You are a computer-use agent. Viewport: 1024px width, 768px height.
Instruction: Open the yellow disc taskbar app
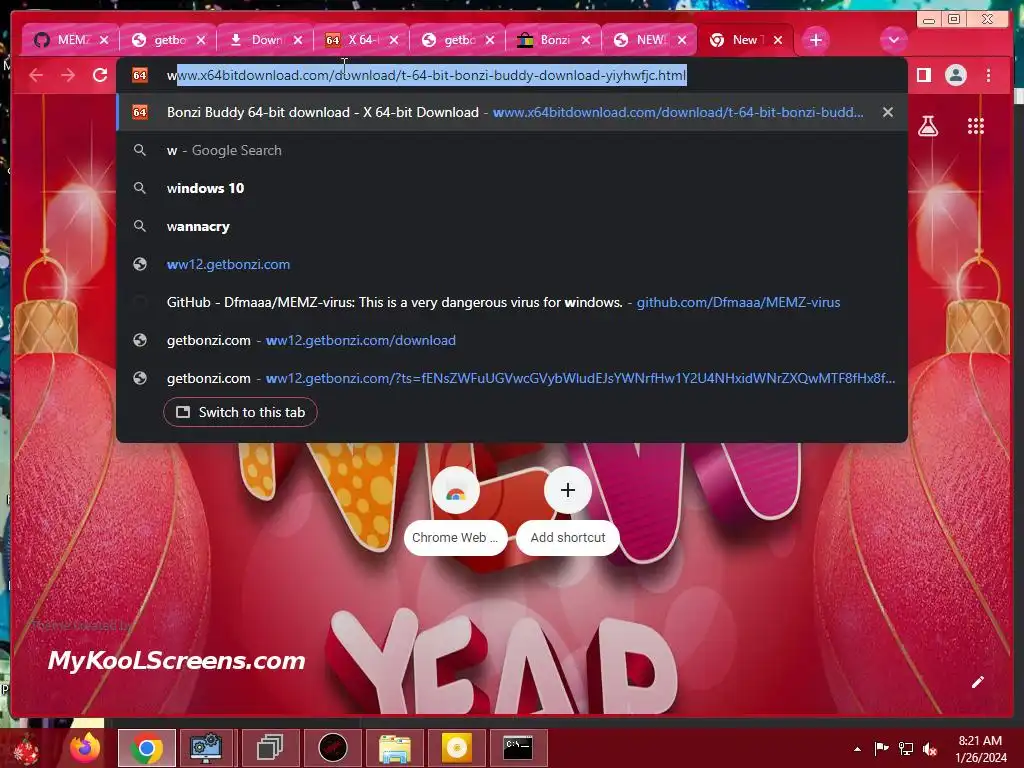click(456, 748)
